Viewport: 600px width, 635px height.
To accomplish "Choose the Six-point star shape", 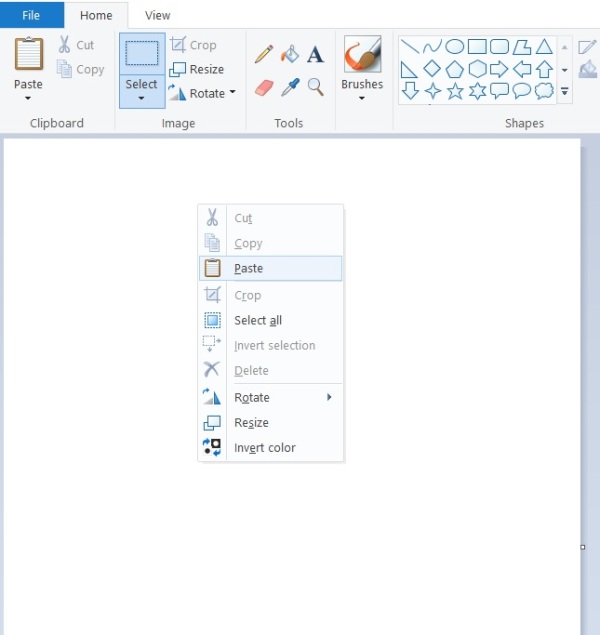I will (477, 91).
